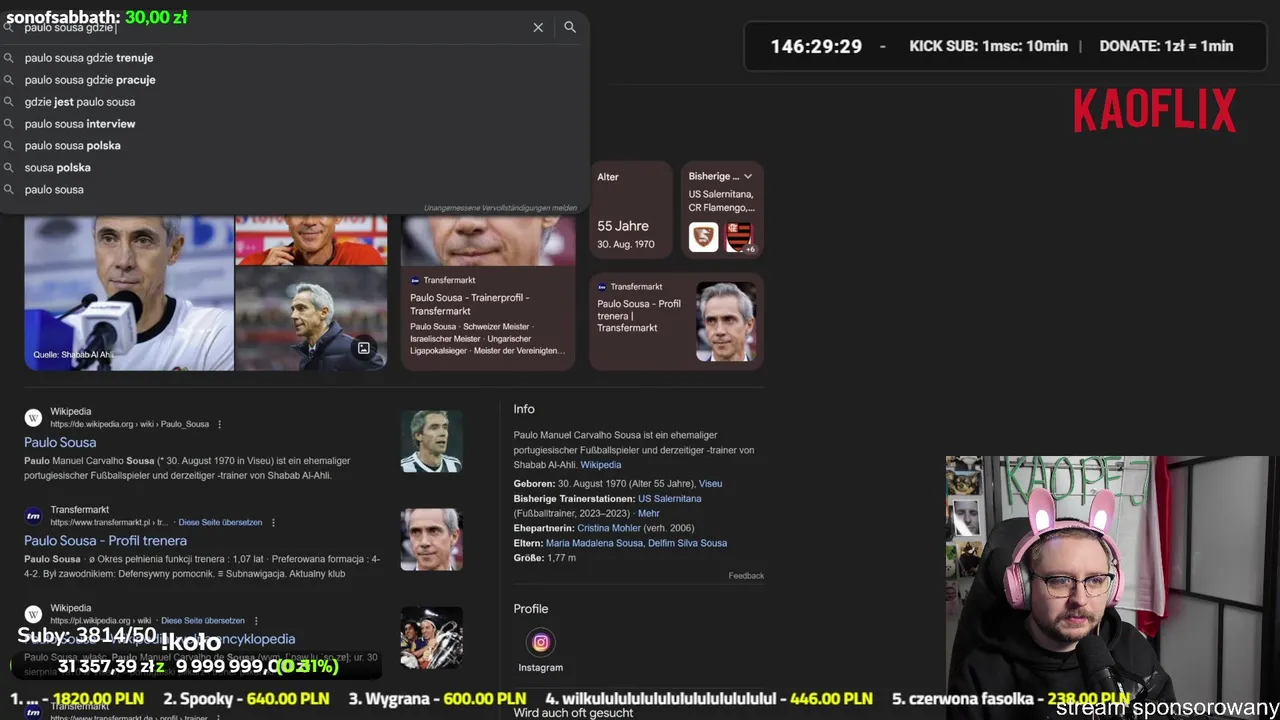Follow the 'Wikipedia' source link in Info

[x=601, y=465]
